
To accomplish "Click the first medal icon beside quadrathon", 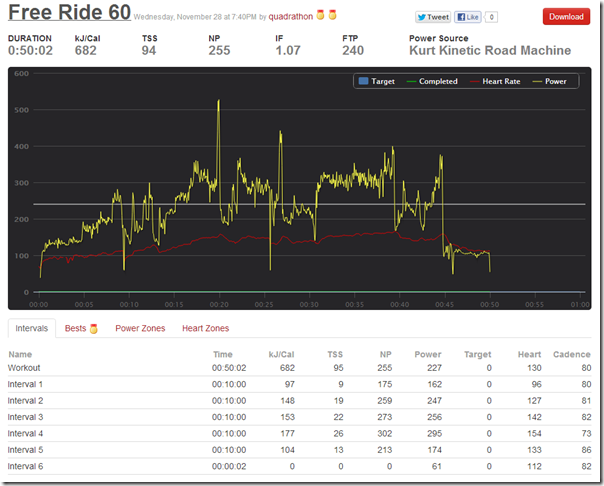I will pos(321,17).
